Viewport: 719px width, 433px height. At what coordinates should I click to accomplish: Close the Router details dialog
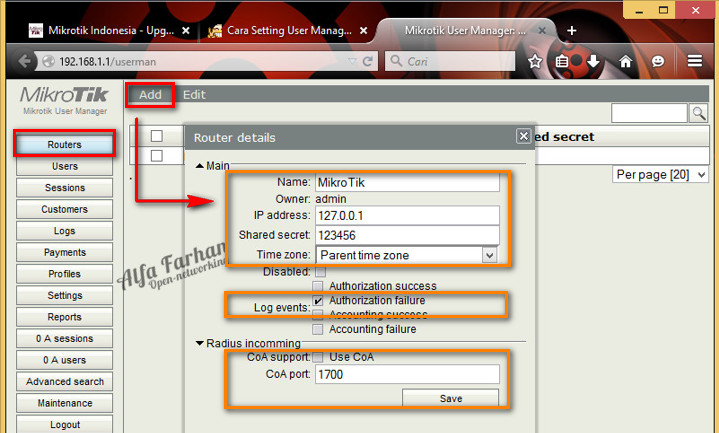[523, 136]
